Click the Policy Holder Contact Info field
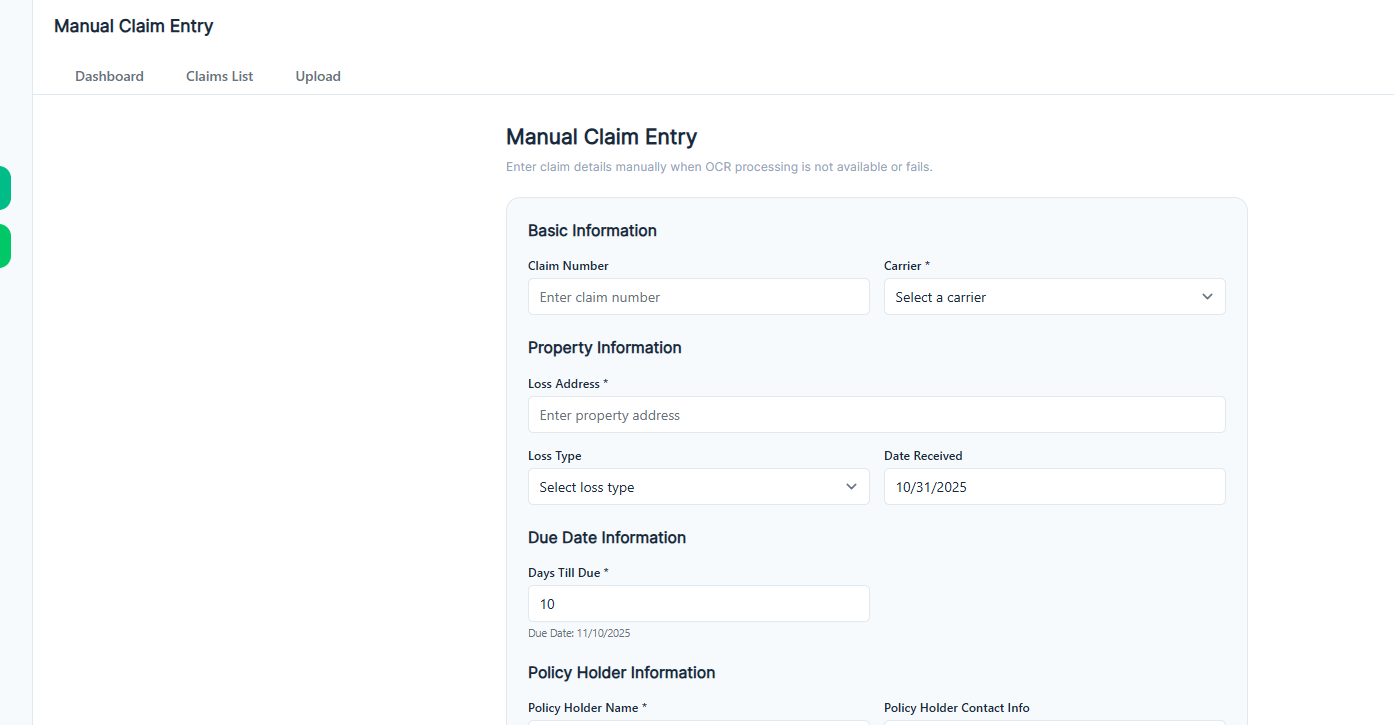1394x725 pixels. click(x=1054, y=722)
